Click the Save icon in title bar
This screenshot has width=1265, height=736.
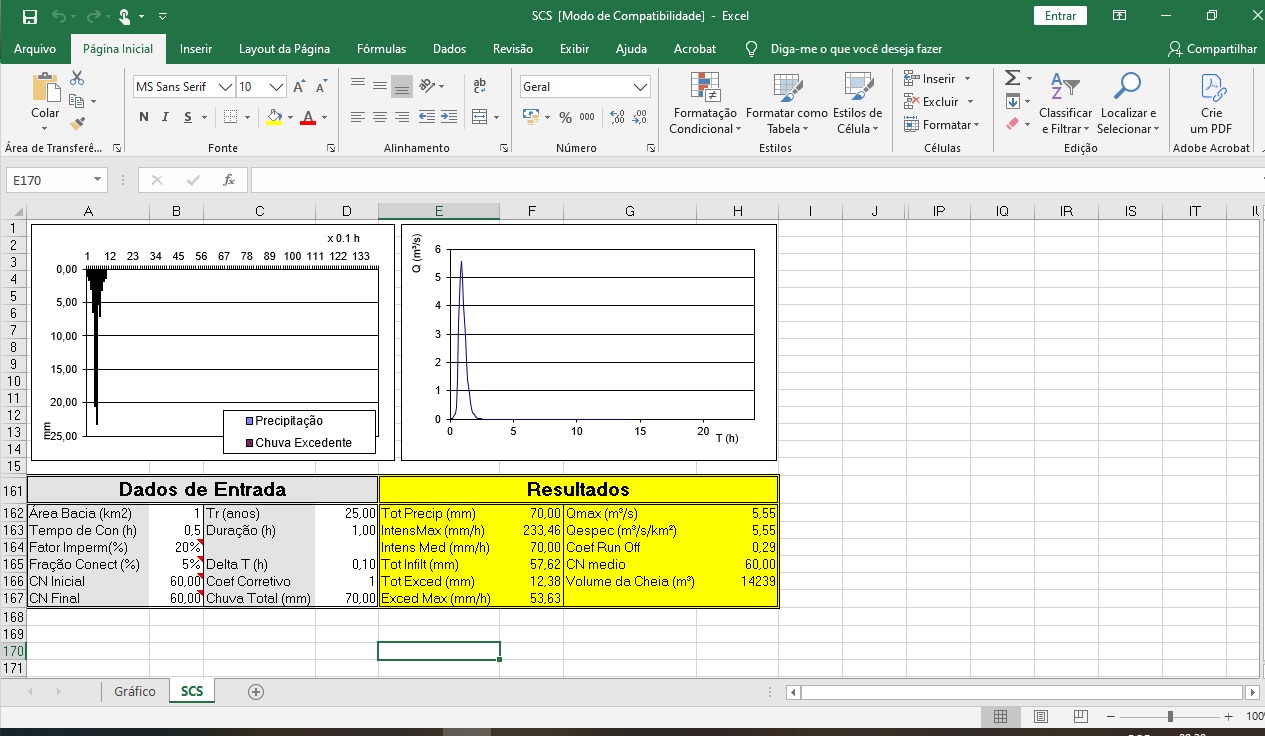click(29, 16)
